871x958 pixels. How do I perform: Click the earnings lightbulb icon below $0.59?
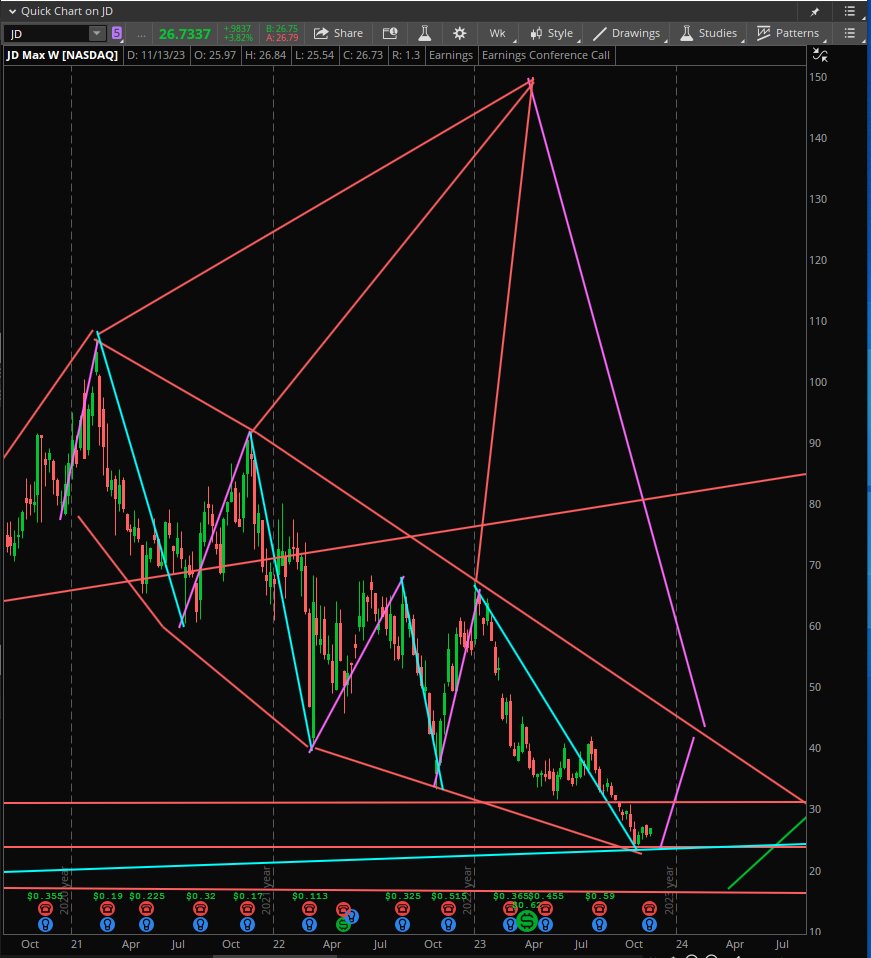tap(599, 924)
